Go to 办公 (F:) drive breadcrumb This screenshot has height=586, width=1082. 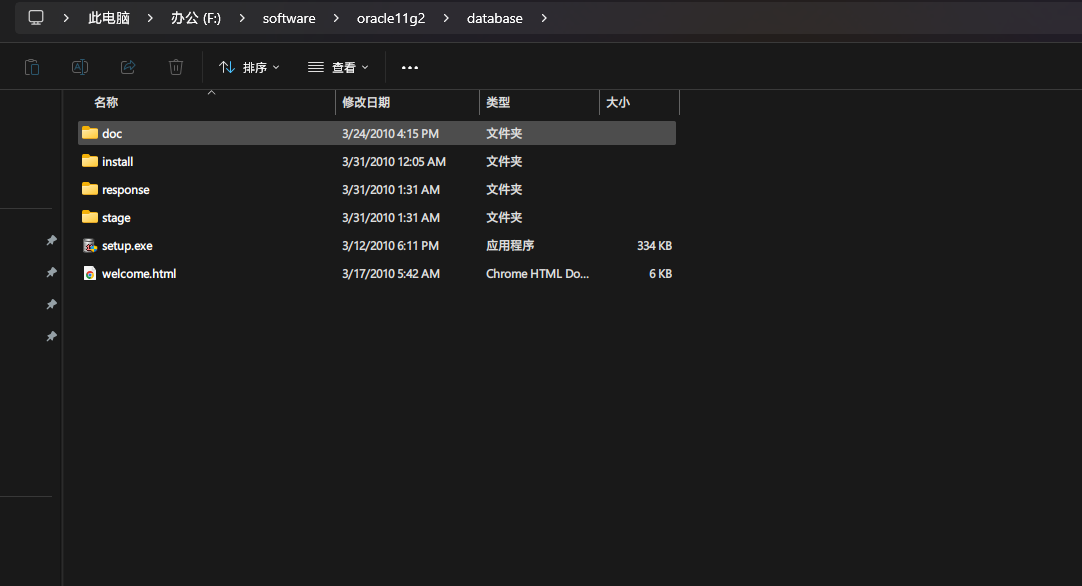pyautogui.click(x=196, y=18)
